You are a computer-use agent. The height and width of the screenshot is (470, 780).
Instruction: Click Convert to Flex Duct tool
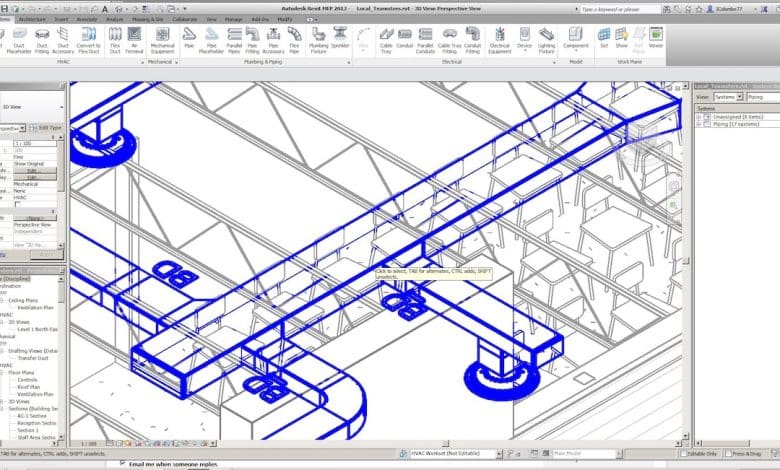(x=89, y=41)
